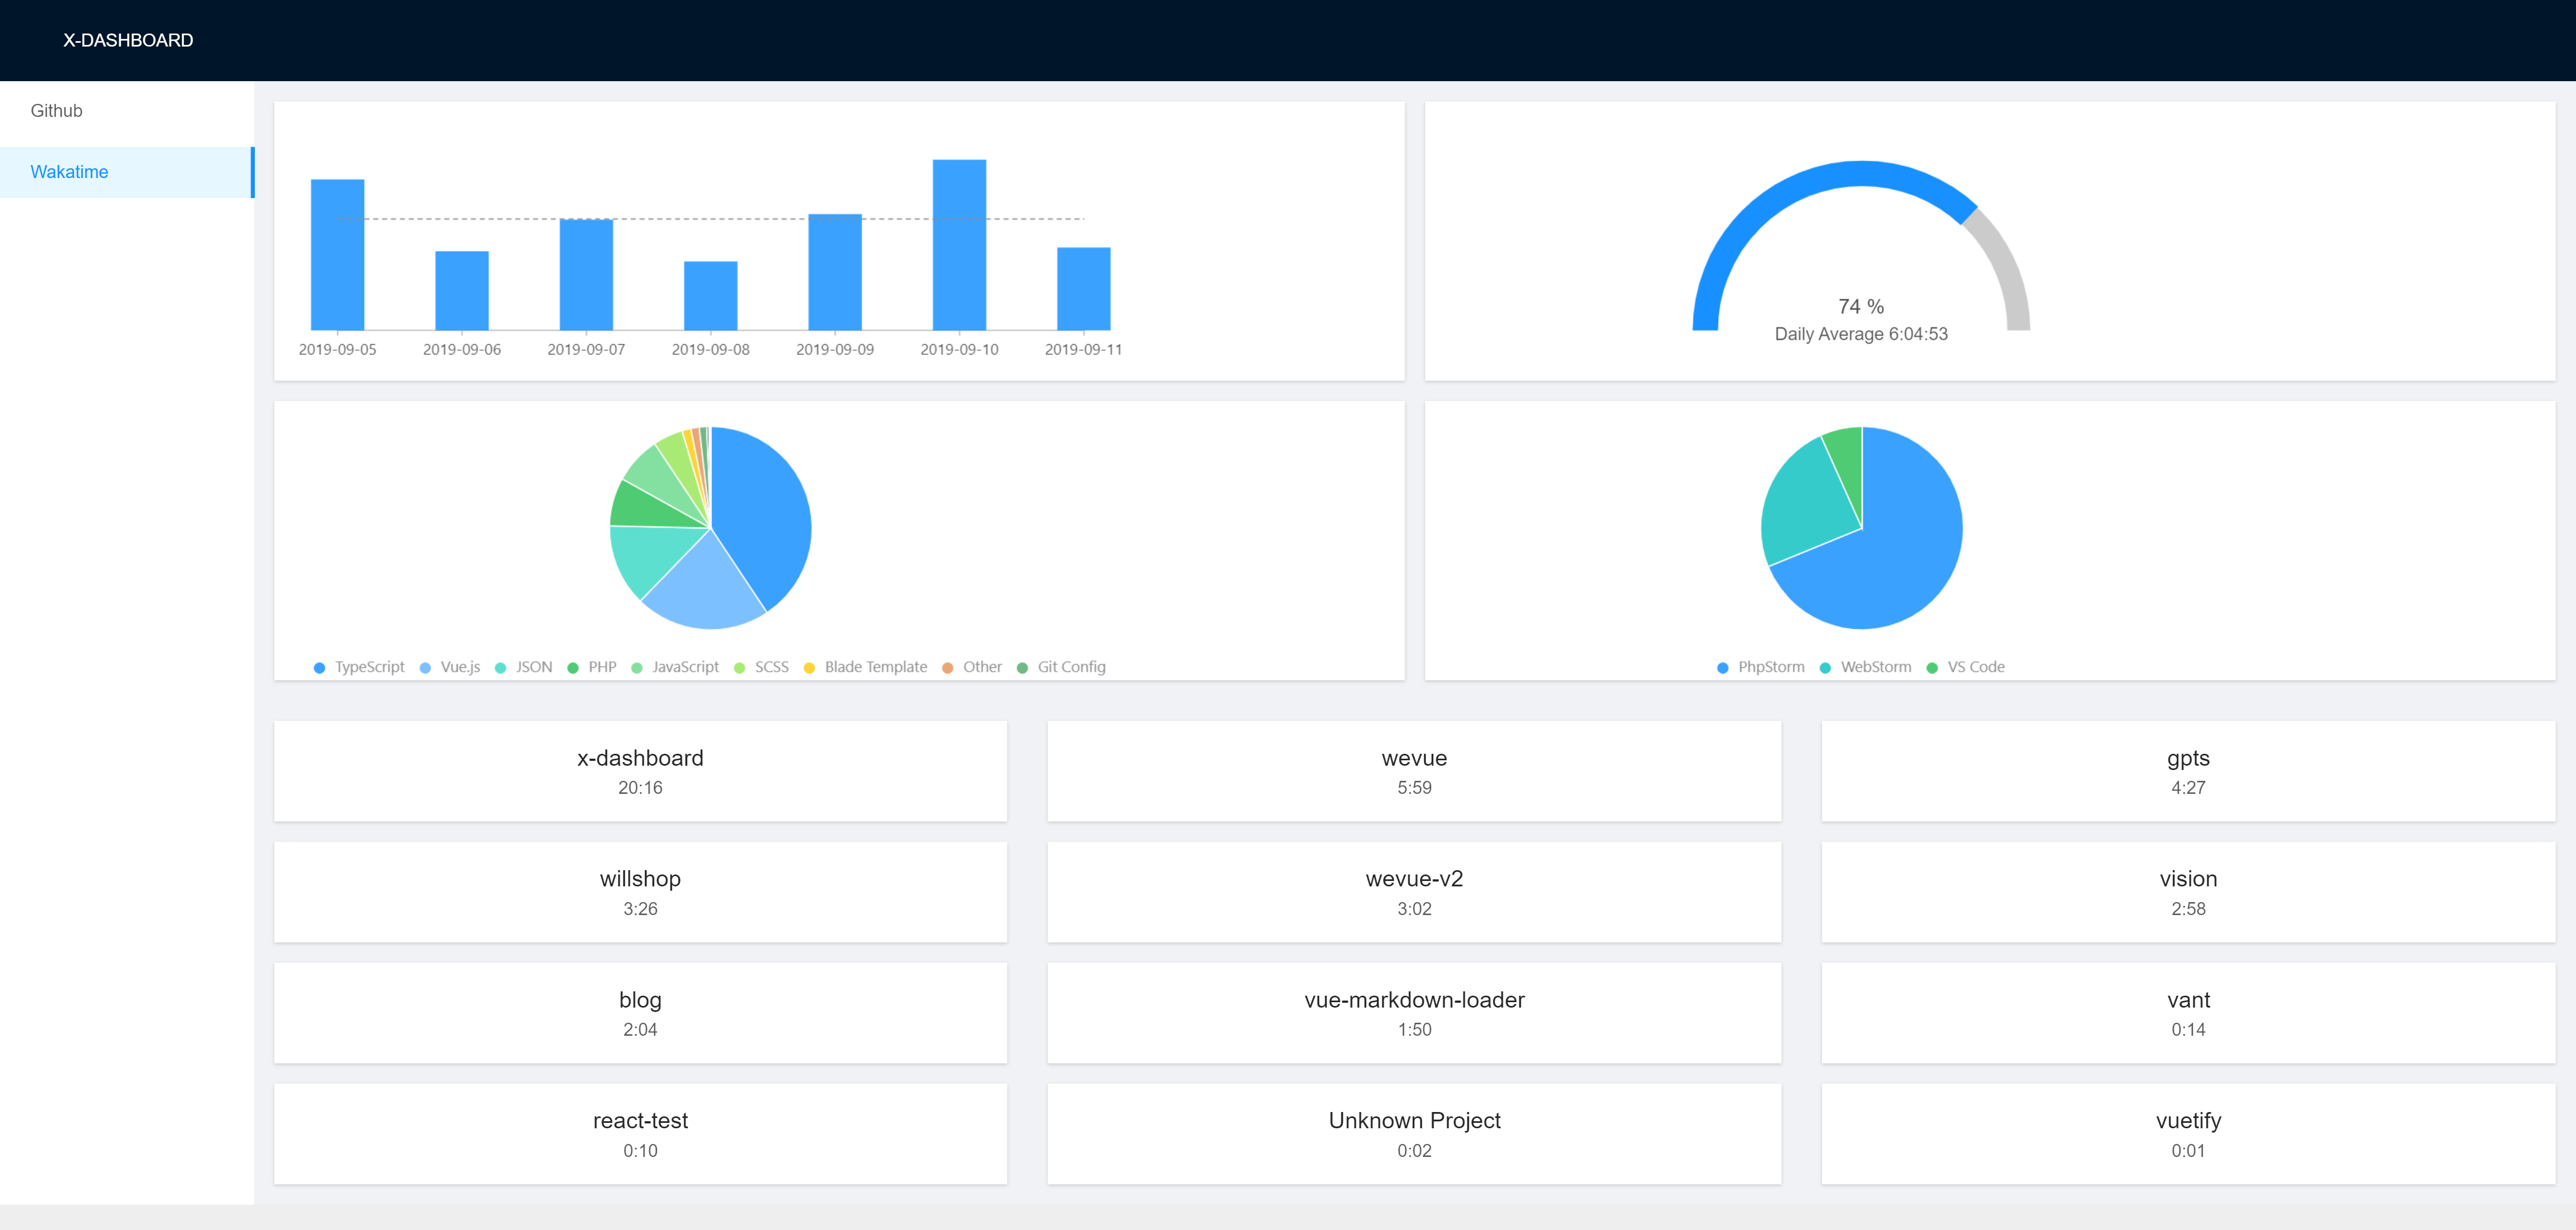This screenshot has width=2576, height=1230.
Task: Click the X-DASHBOARD header title
Action: coord(128,40)
